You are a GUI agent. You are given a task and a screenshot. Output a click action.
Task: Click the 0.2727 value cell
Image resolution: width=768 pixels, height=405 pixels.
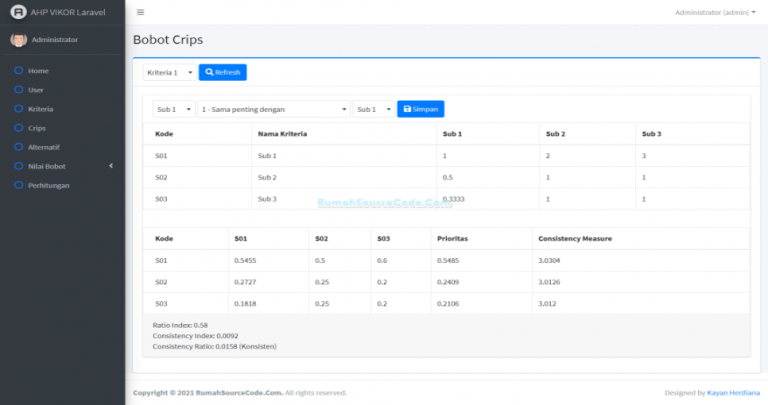click(245, 282)
